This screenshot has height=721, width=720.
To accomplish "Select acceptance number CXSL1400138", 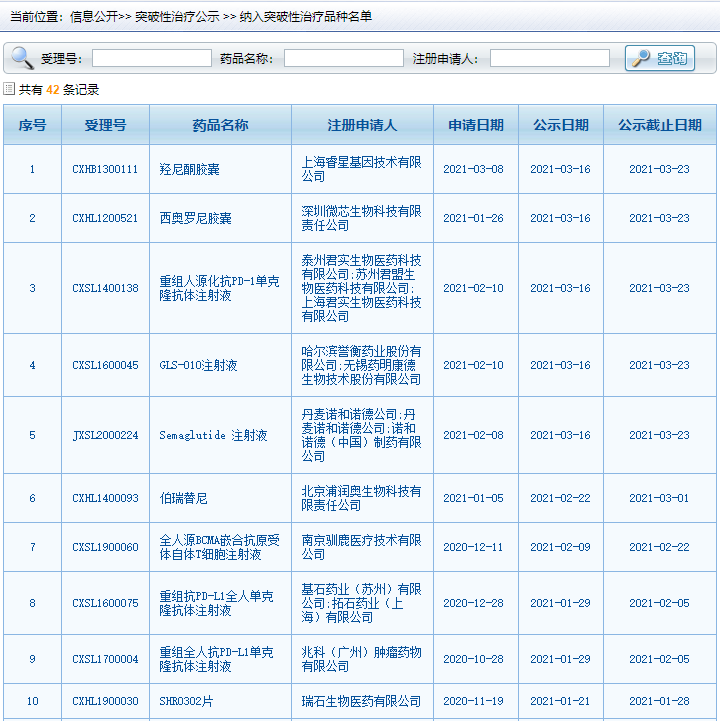I will (105, 288).
